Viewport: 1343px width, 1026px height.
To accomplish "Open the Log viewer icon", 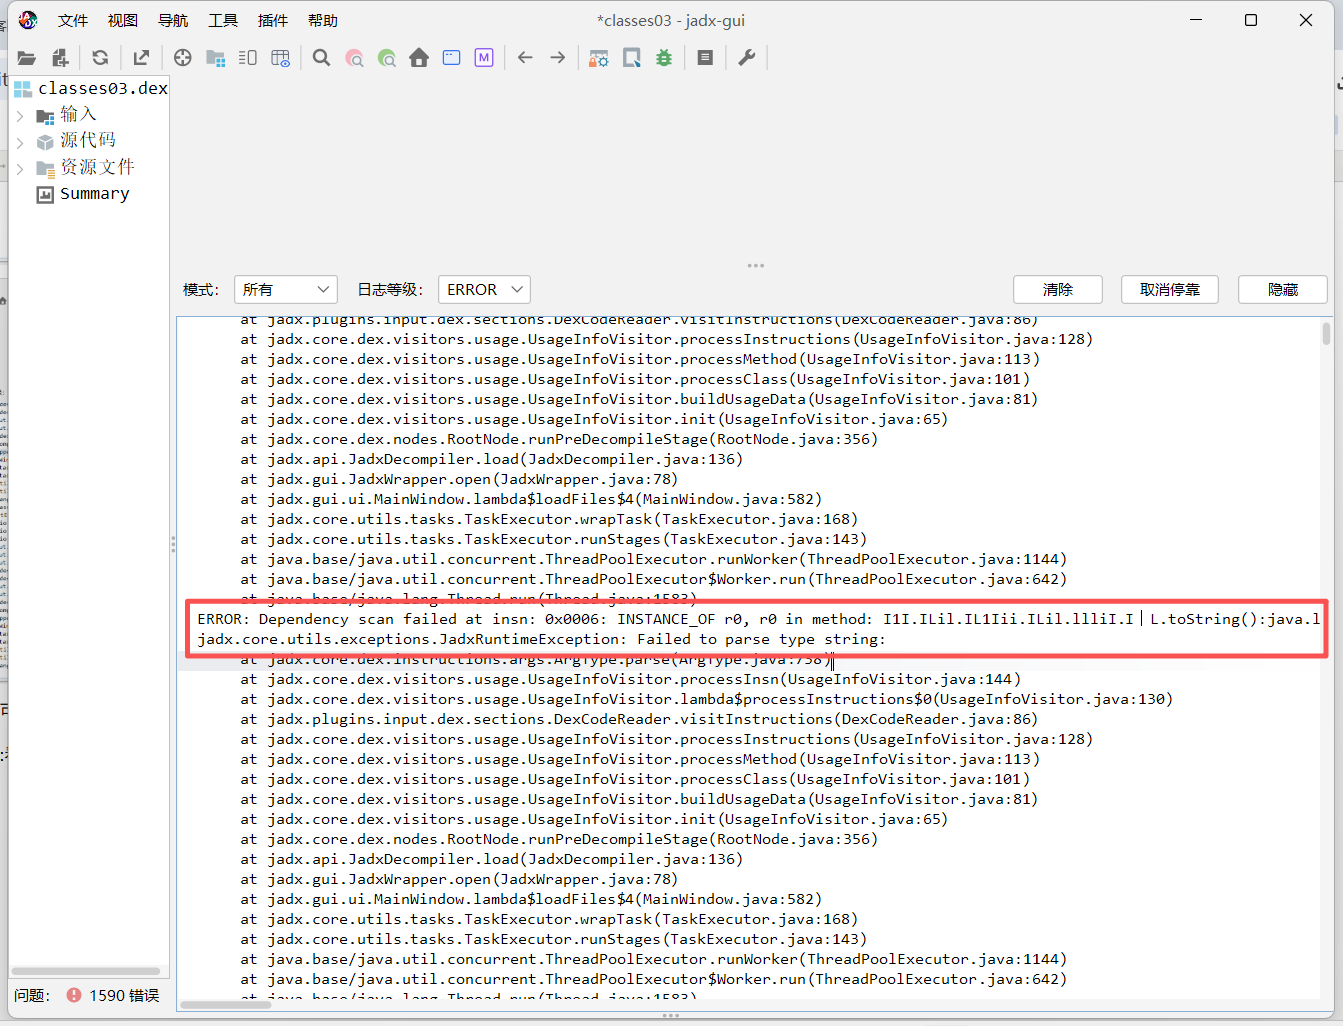I will coord(705,58).
